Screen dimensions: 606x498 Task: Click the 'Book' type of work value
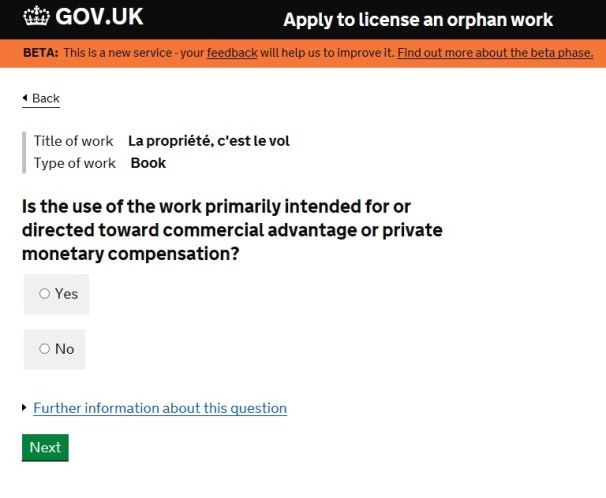coord(148,163)
